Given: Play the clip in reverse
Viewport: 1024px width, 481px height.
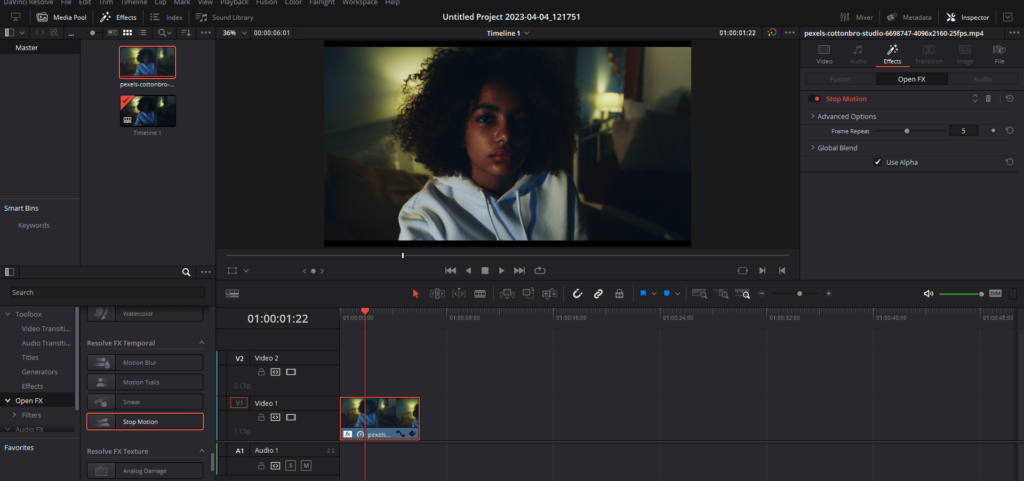Looking at the screenshot, I should [468, 270].
